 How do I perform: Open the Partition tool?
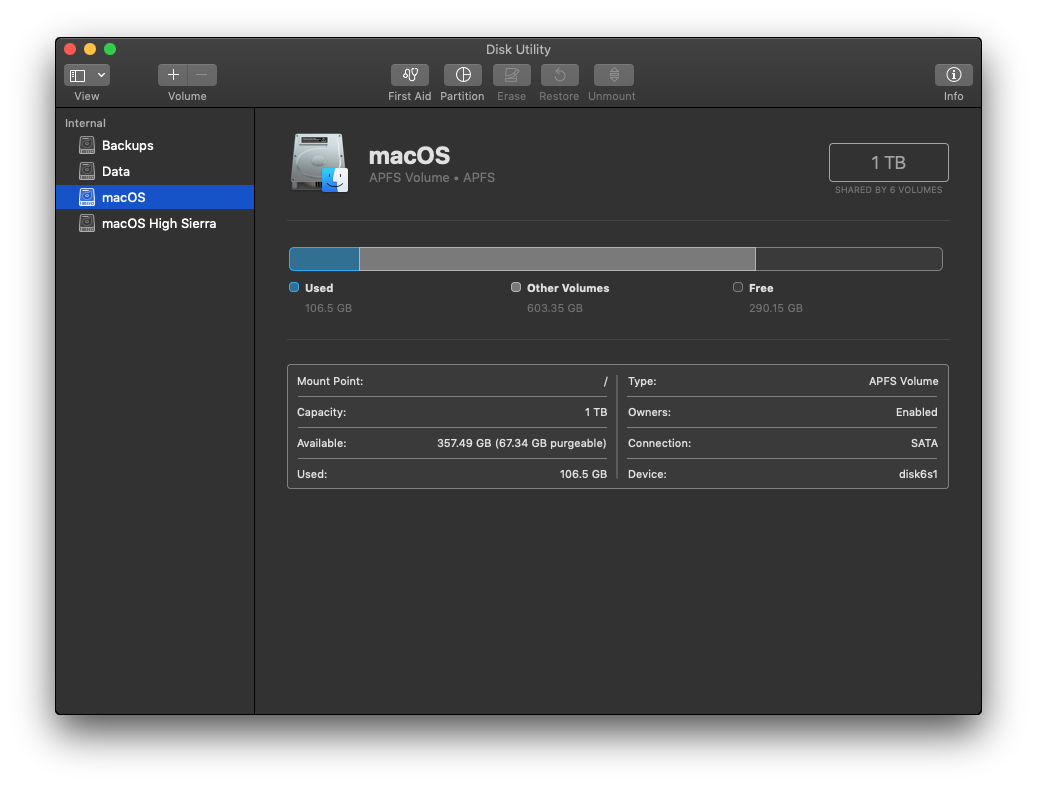(462, 75)
